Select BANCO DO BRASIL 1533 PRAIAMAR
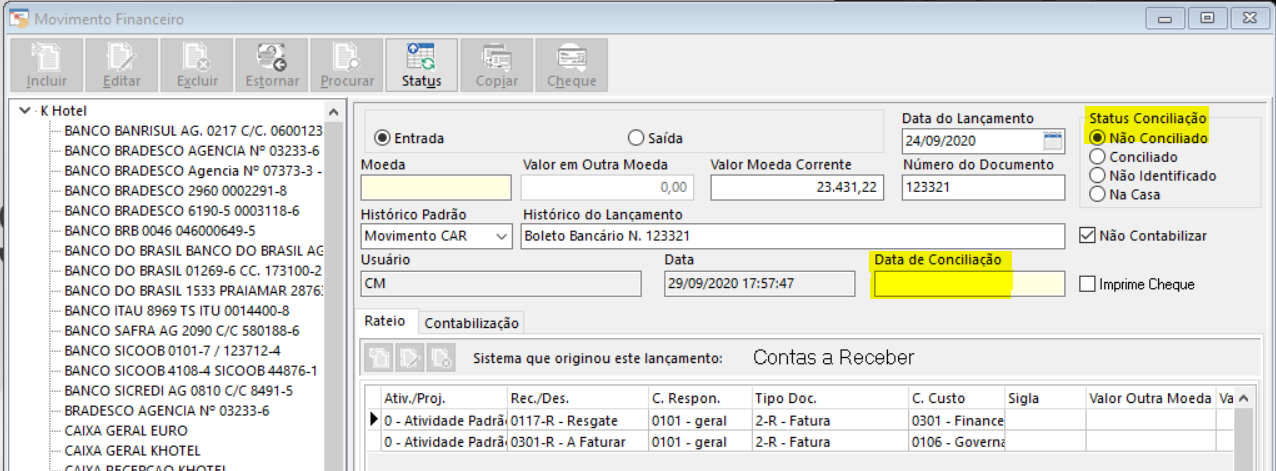 193,291
